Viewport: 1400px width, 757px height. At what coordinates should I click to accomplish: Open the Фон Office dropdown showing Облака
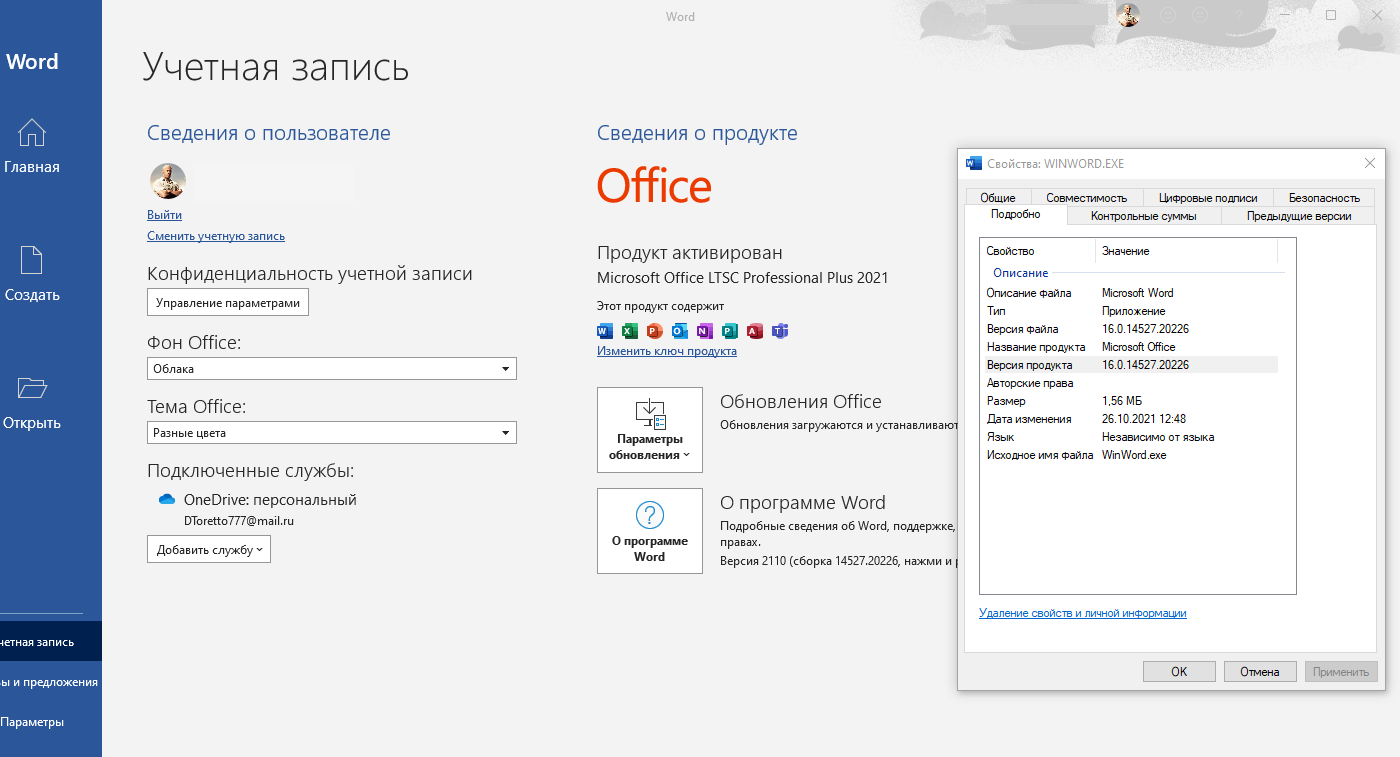(x=332, y=369)
